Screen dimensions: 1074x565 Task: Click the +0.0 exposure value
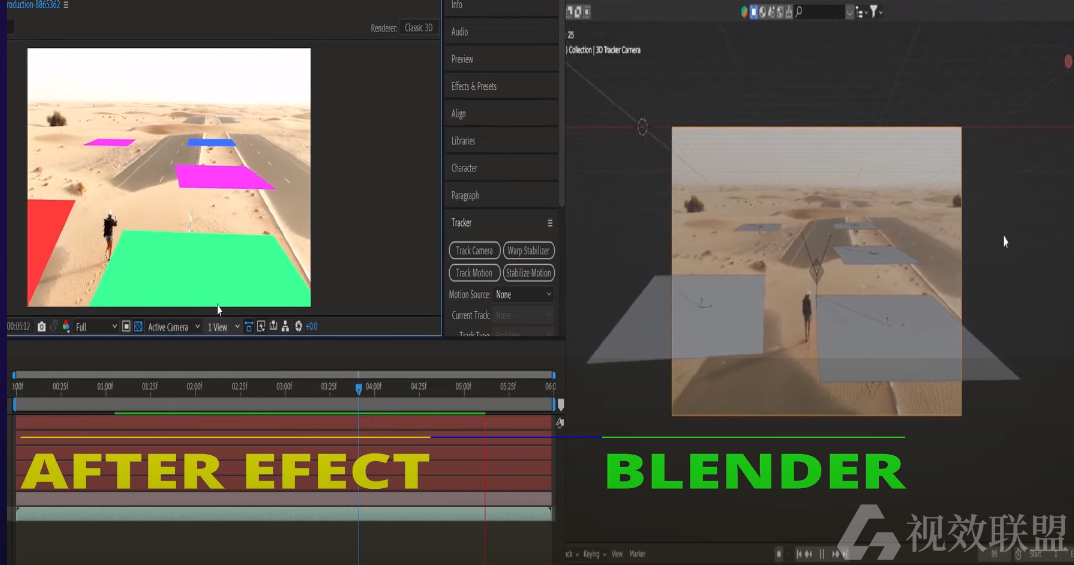pyautogui.click(x=312, y=327)
